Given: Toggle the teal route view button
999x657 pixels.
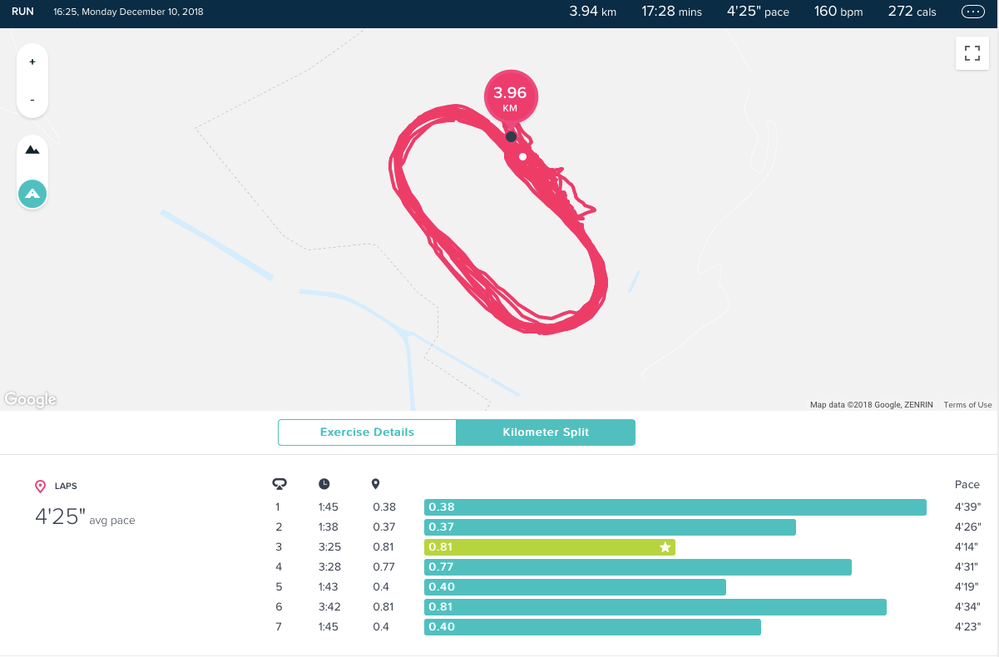Looking at the screenshot, I should [x=32, y=193].
